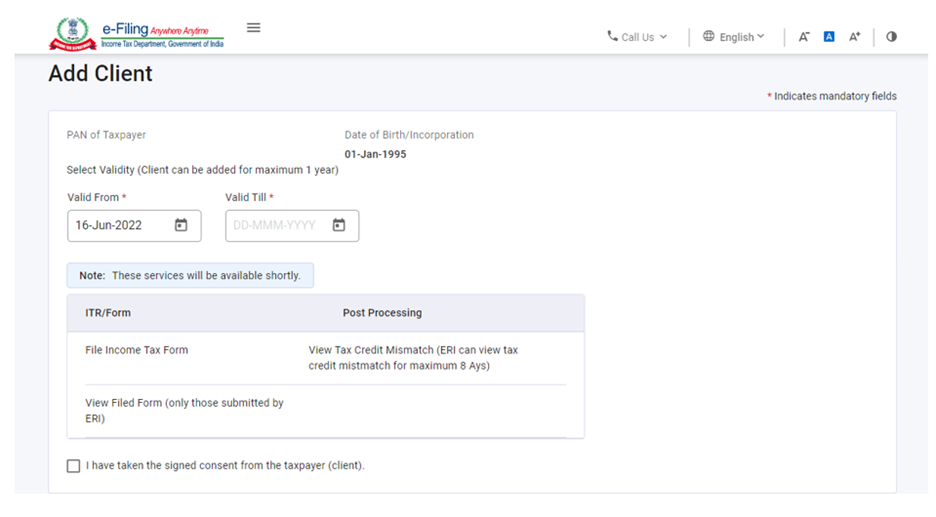This screenshot has width=936, height=517.
Task: Click the phone icon beside Call Us
Action: [612, 36]
